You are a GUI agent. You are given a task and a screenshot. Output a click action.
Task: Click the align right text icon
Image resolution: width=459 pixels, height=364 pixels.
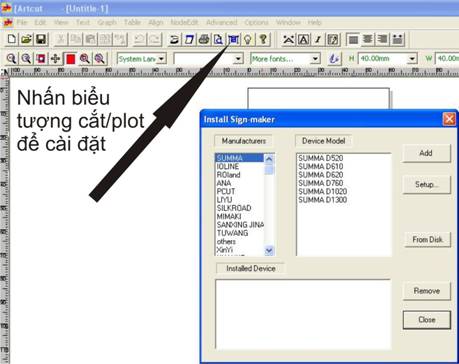(382, 39)
